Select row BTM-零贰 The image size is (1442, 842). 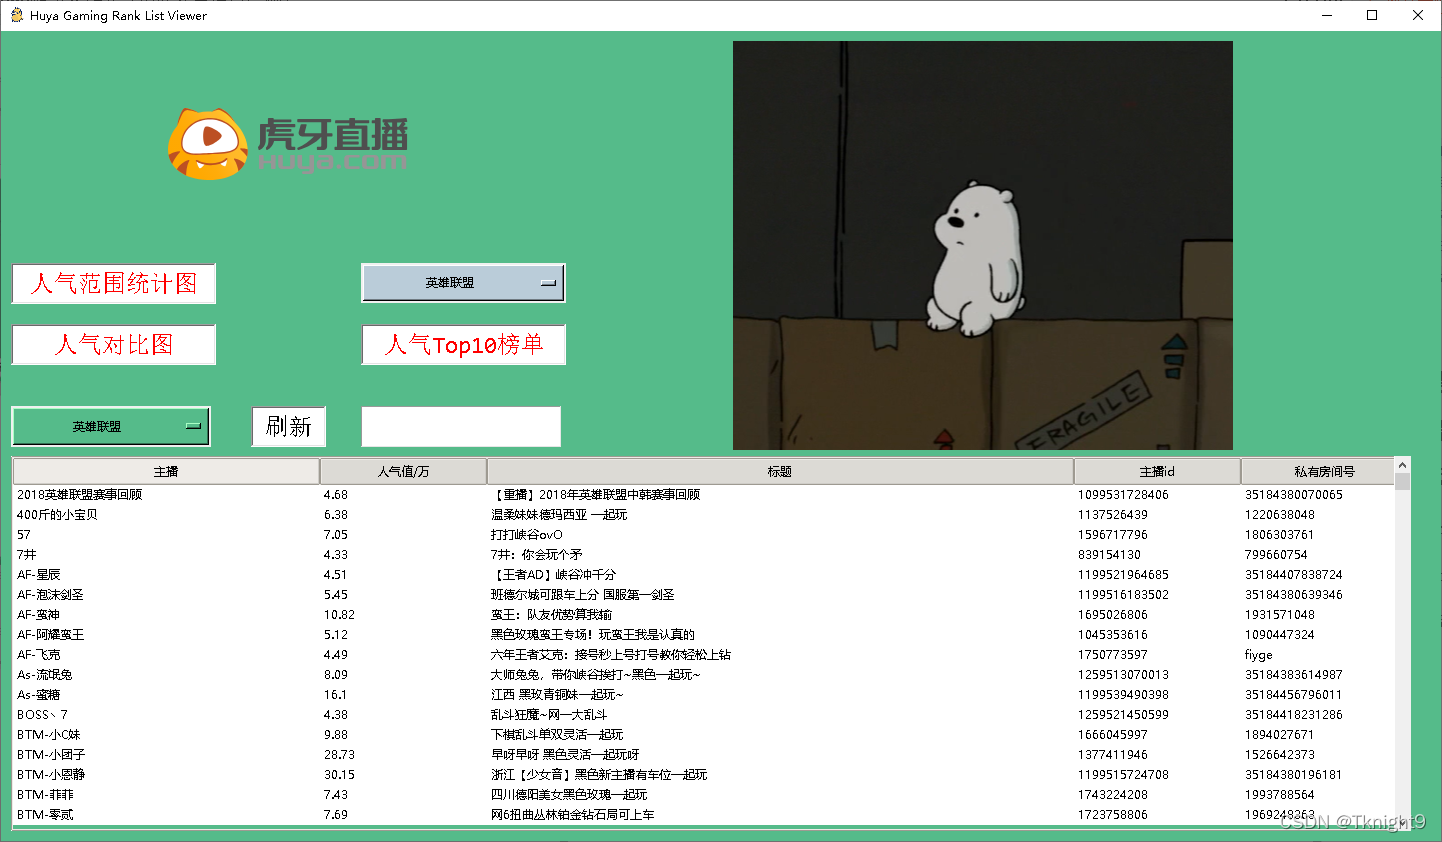703,814
